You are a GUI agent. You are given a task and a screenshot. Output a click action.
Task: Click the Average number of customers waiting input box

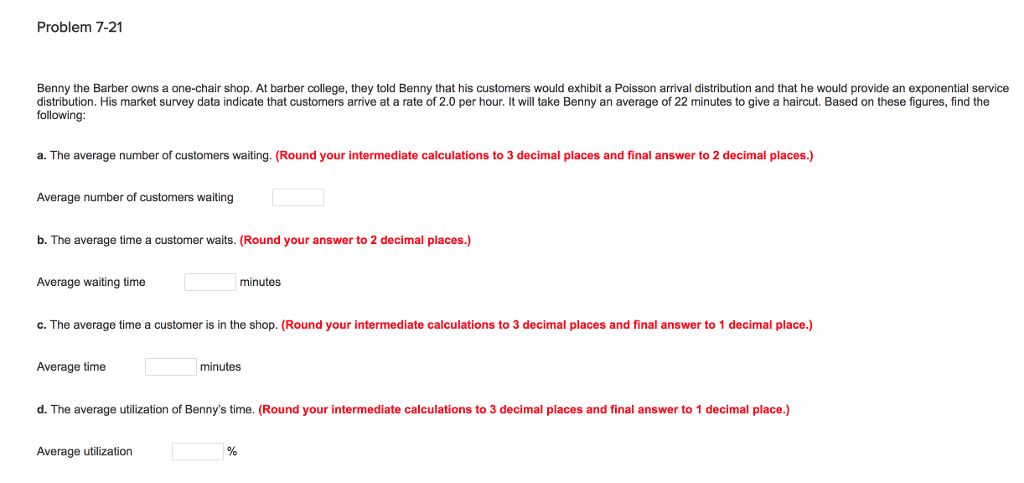(x=298, y=197)
